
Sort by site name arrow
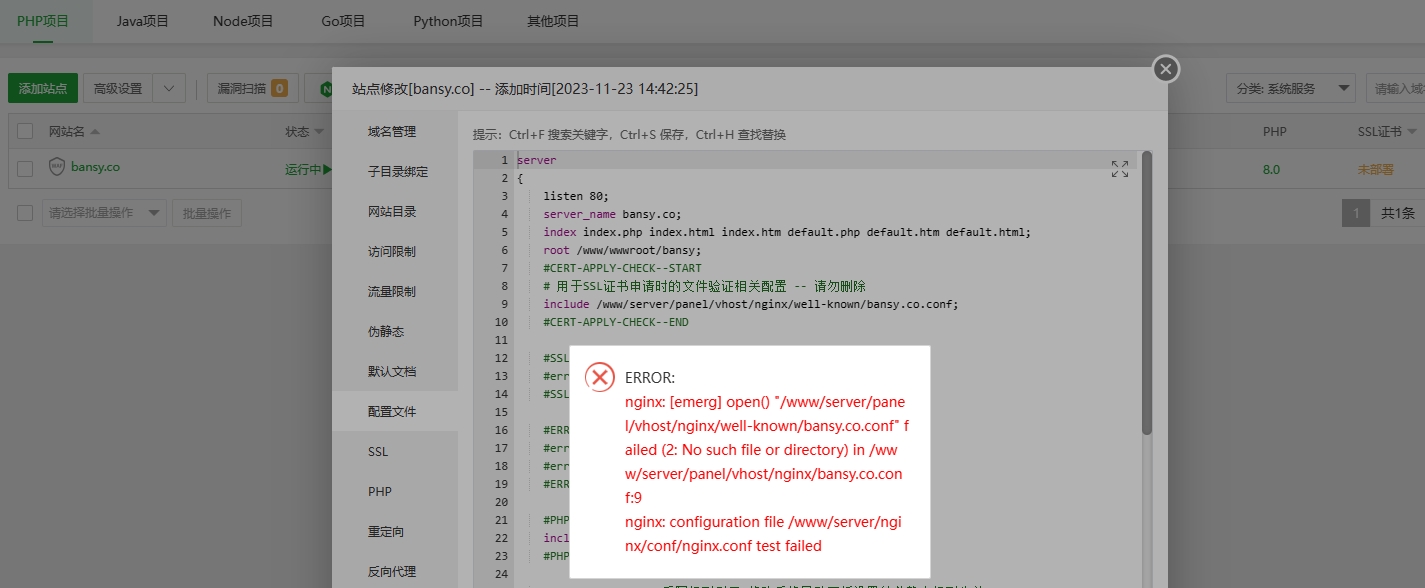pos(95,132)
